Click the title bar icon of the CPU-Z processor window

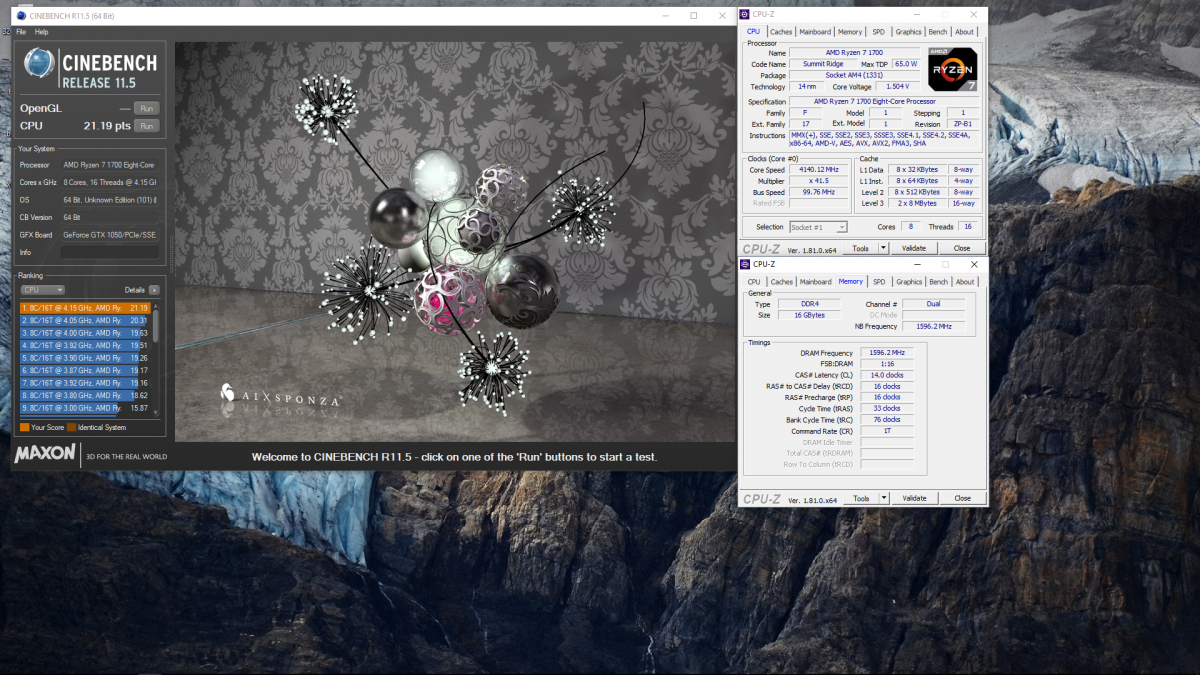pos(745,15)
